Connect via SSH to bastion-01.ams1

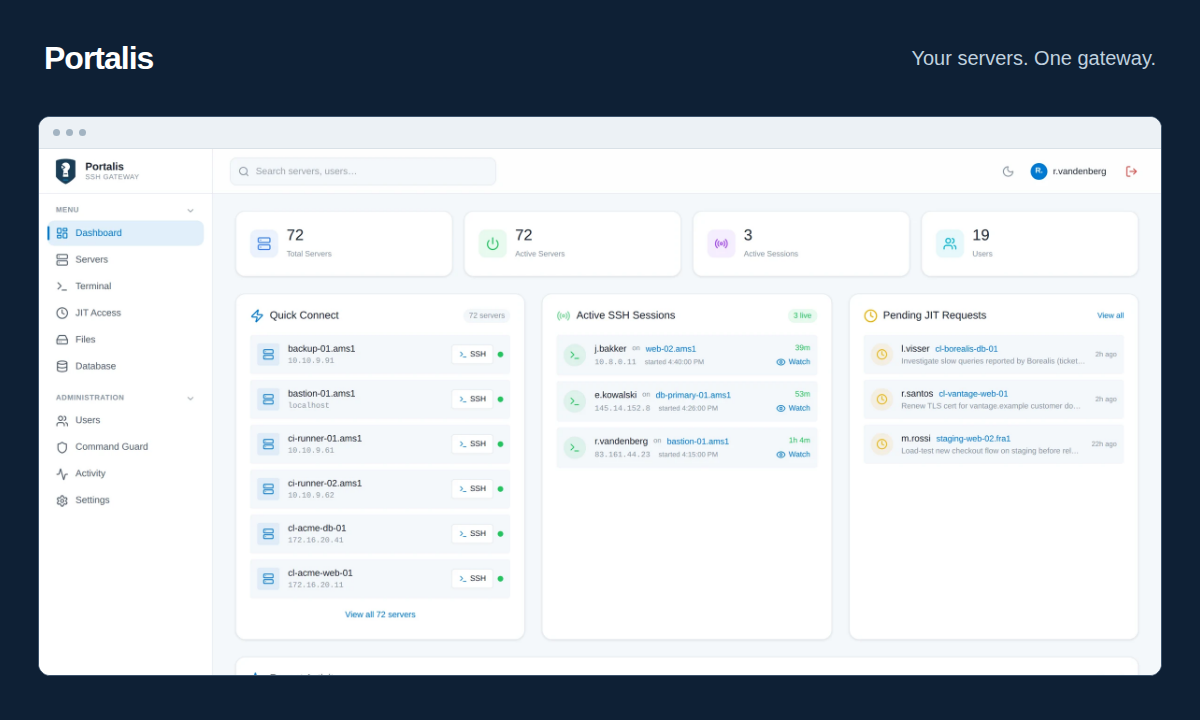point(472,399)
